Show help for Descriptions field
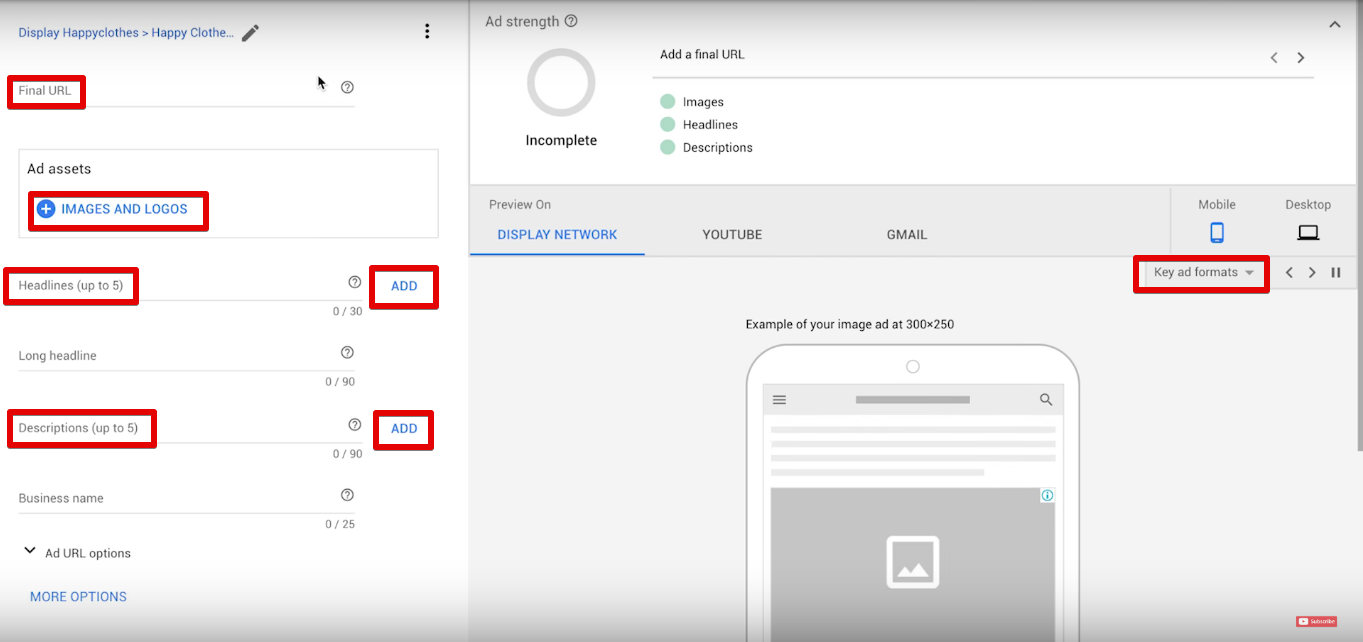Image resolution: width=1363 pixels, height=642 pixels. pyautogui.click(x=354, y=425)
